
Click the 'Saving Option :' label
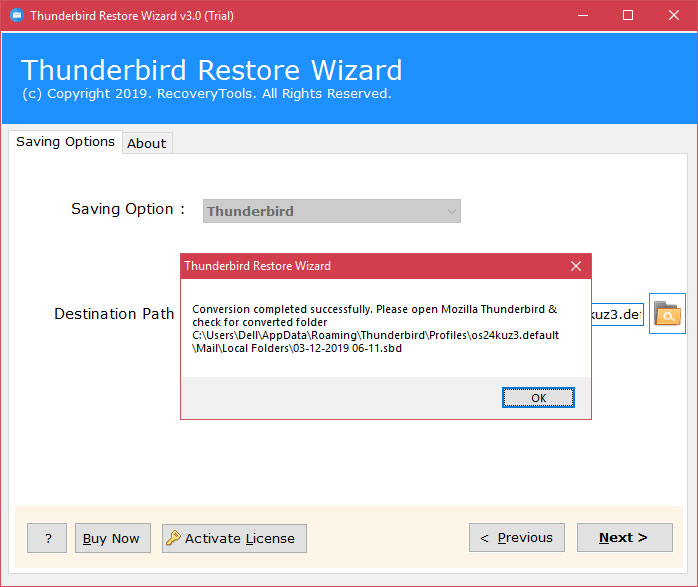128,209
